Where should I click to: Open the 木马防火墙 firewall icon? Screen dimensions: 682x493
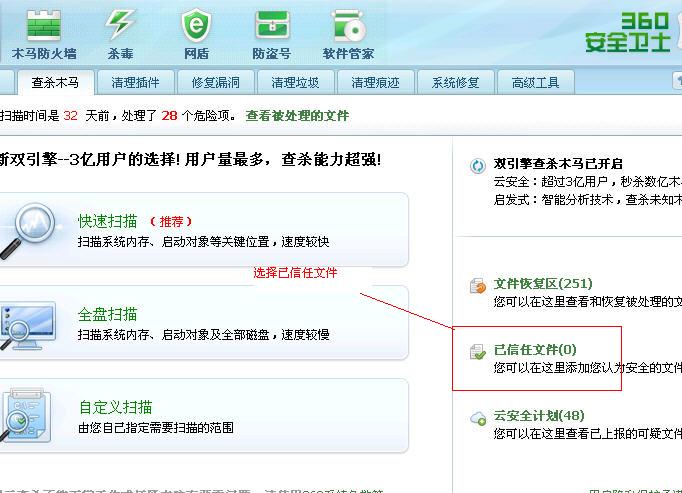point(43,25)
